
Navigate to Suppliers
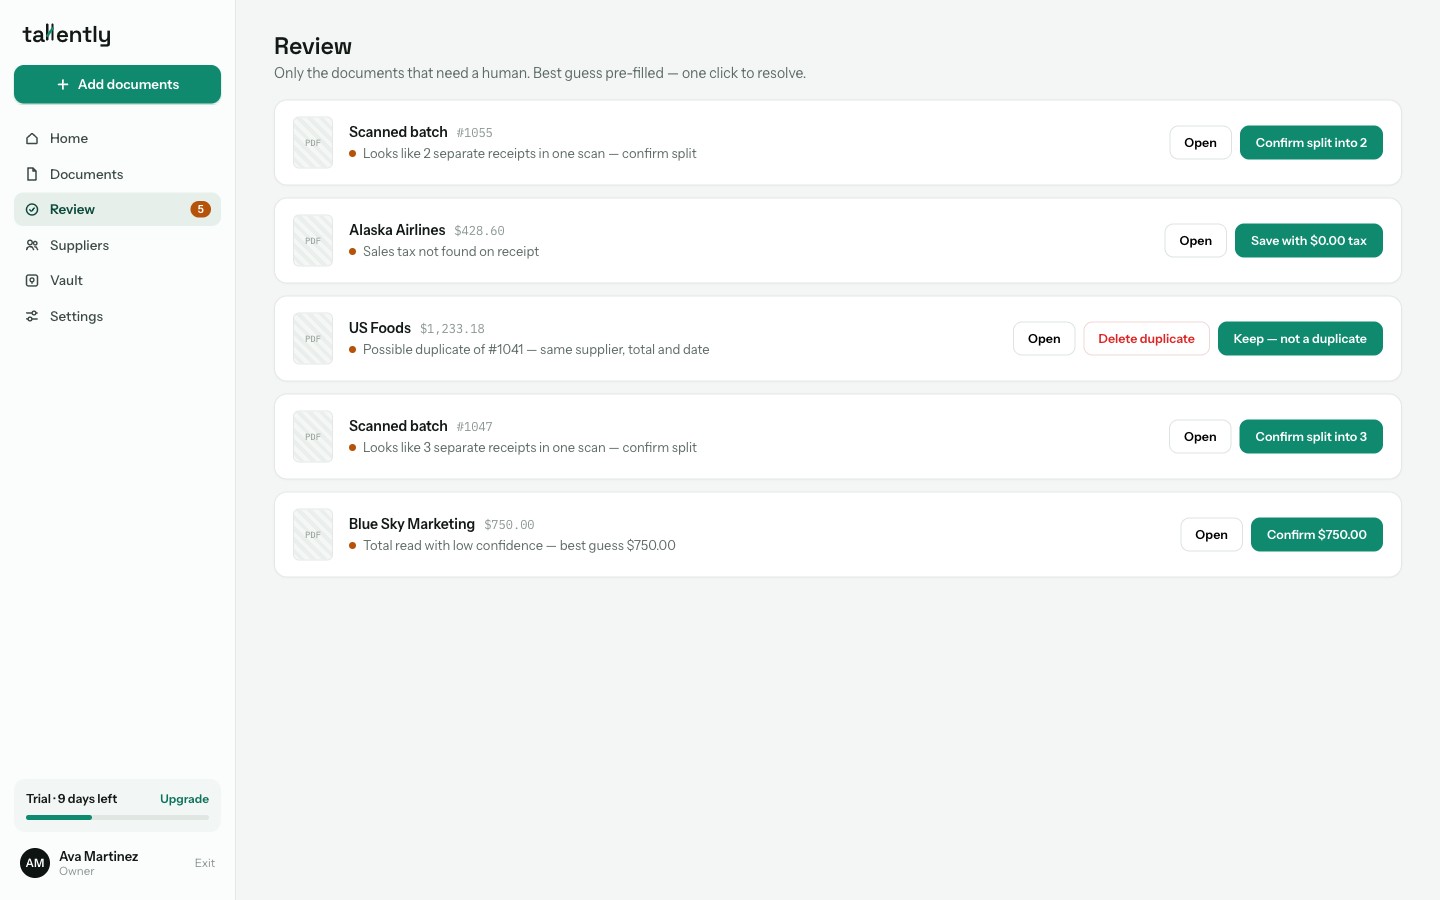coord(117,245)
